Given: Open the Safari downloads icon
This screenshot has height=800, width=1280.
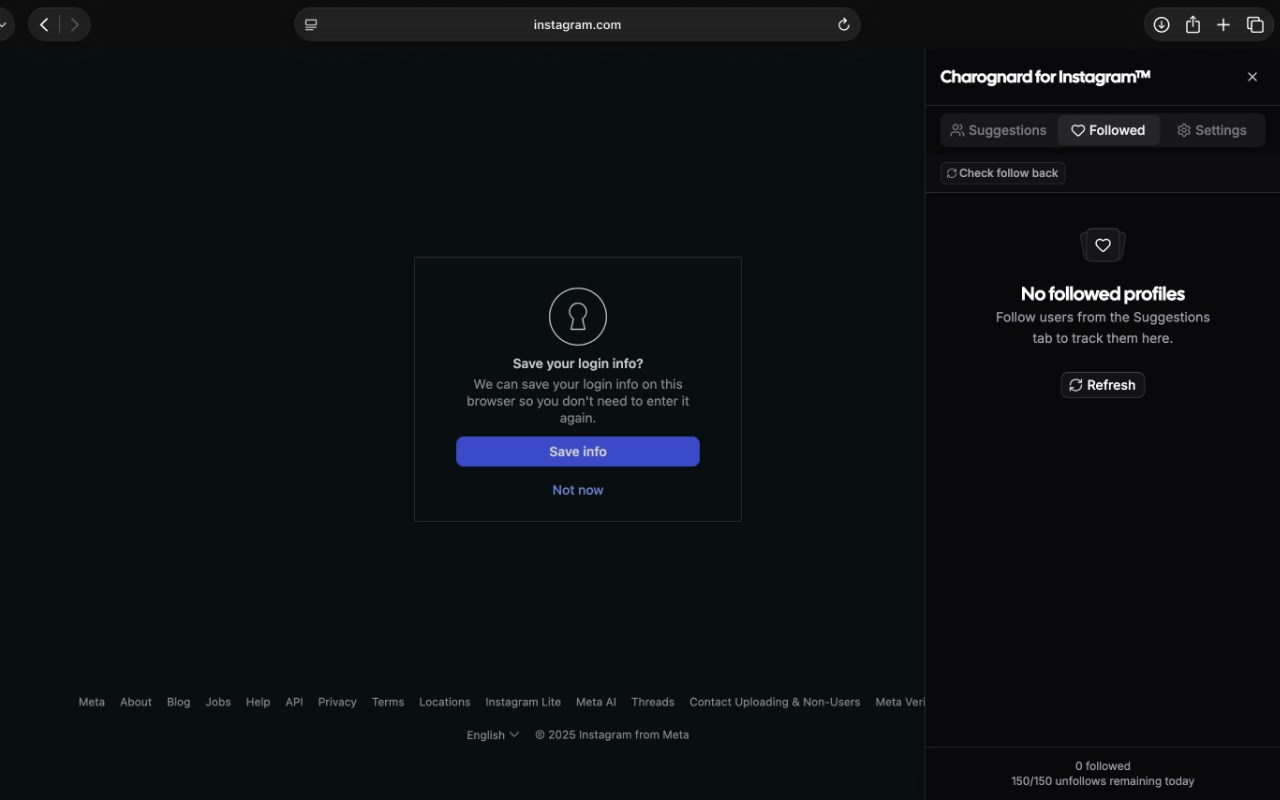Looking at the screenshot, I should (x=1161, y=25).
